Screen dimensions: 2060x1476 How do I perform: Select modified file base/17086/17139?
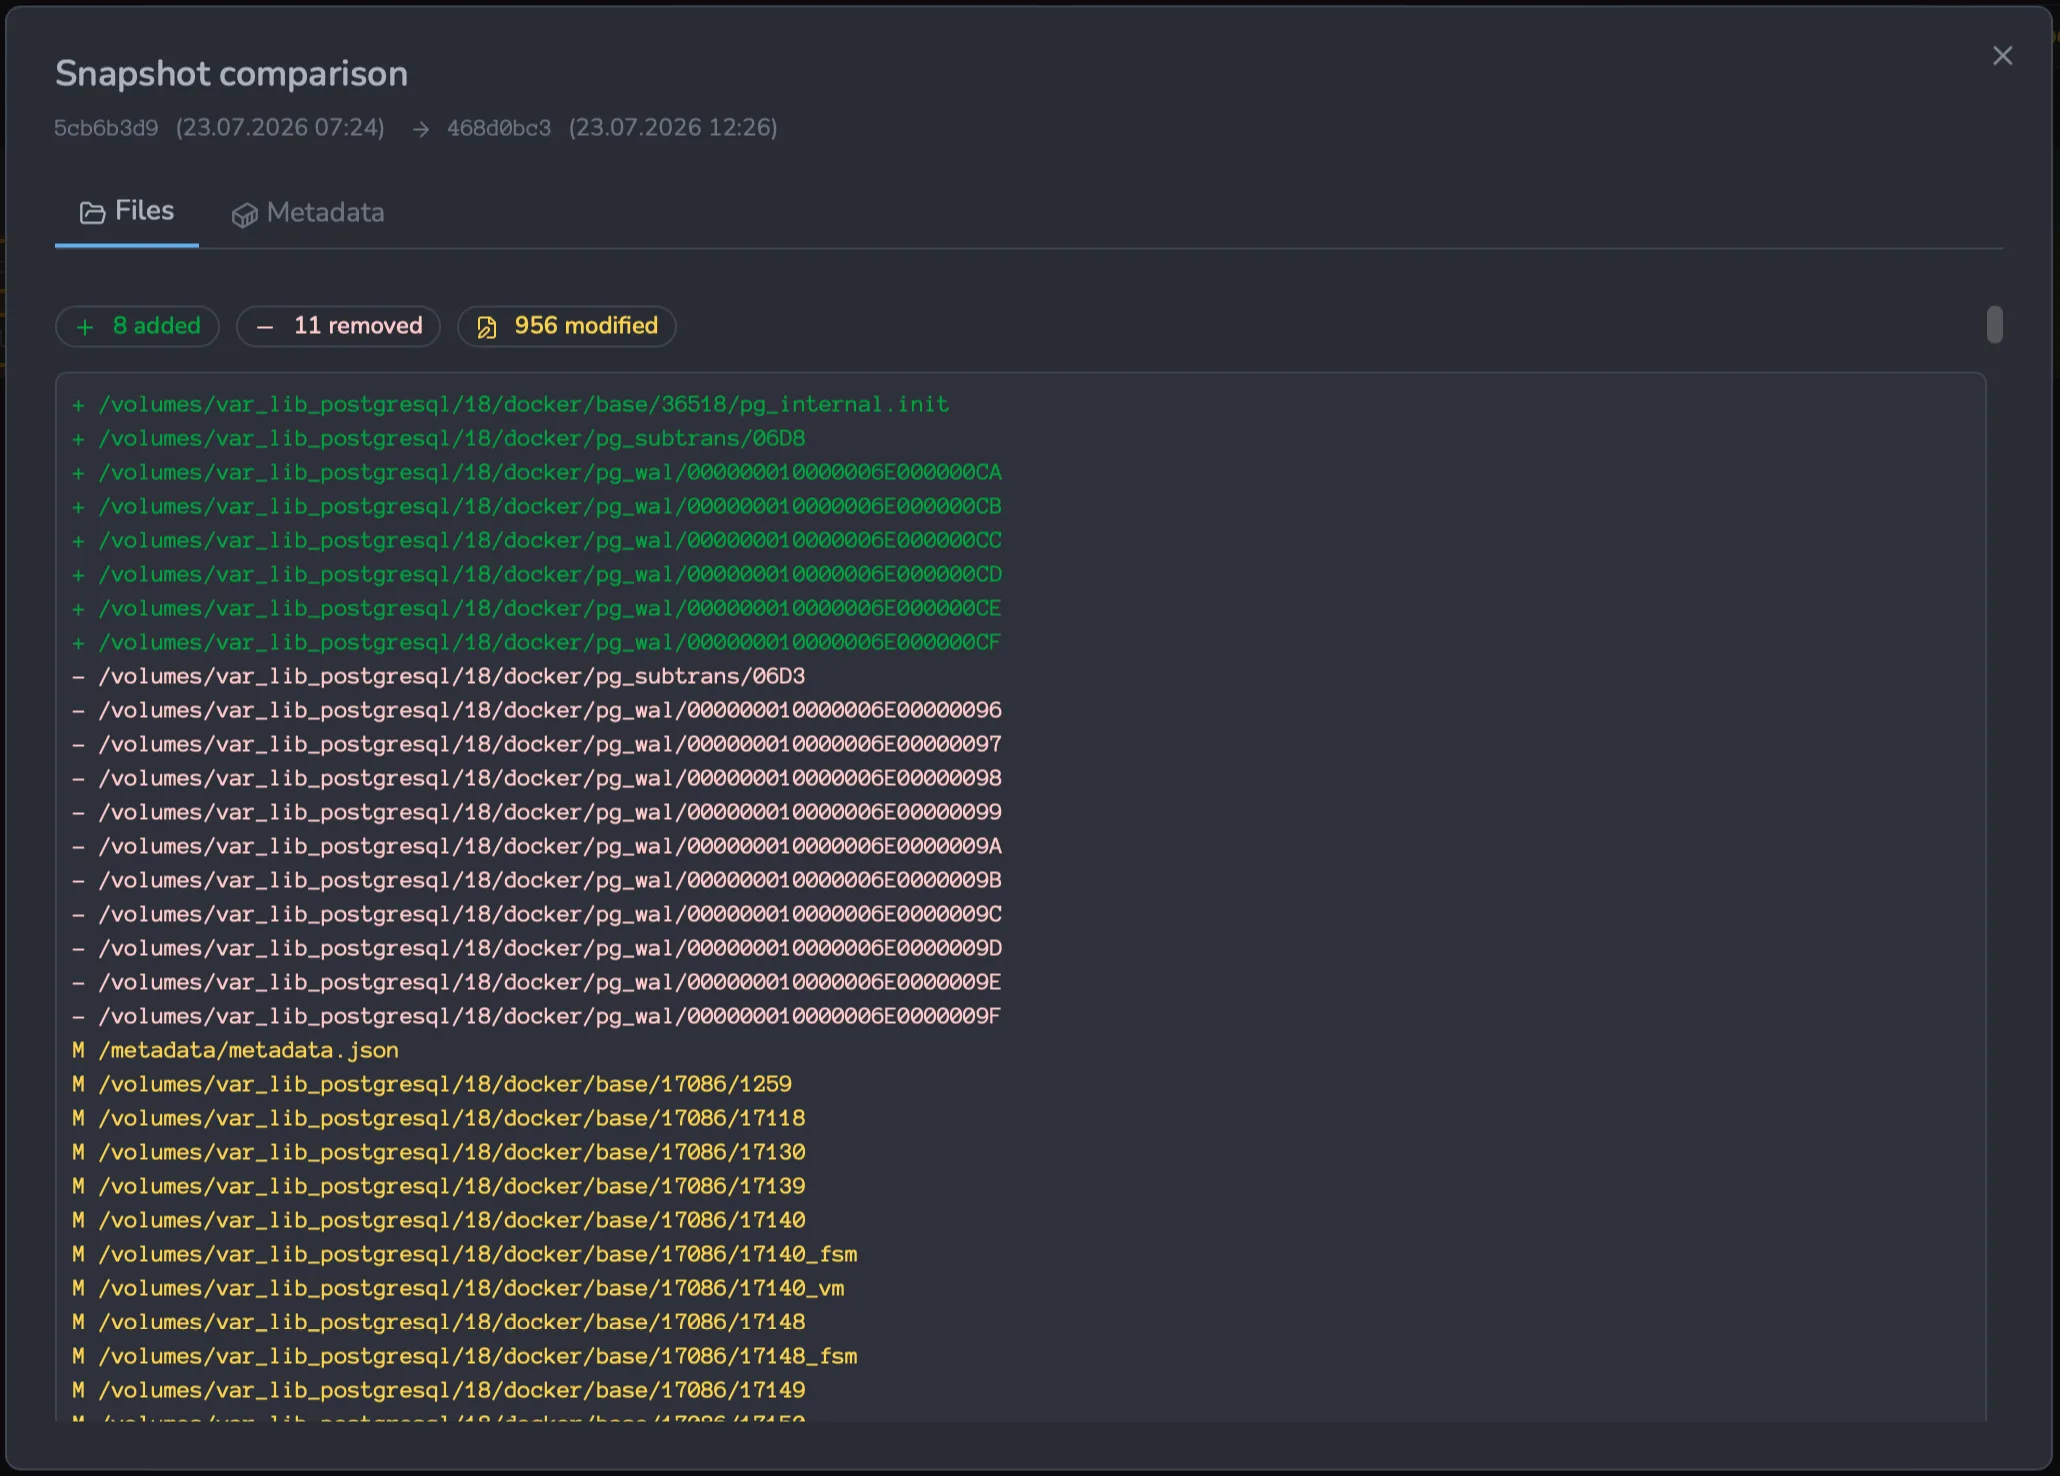(x=439, y=1187)
